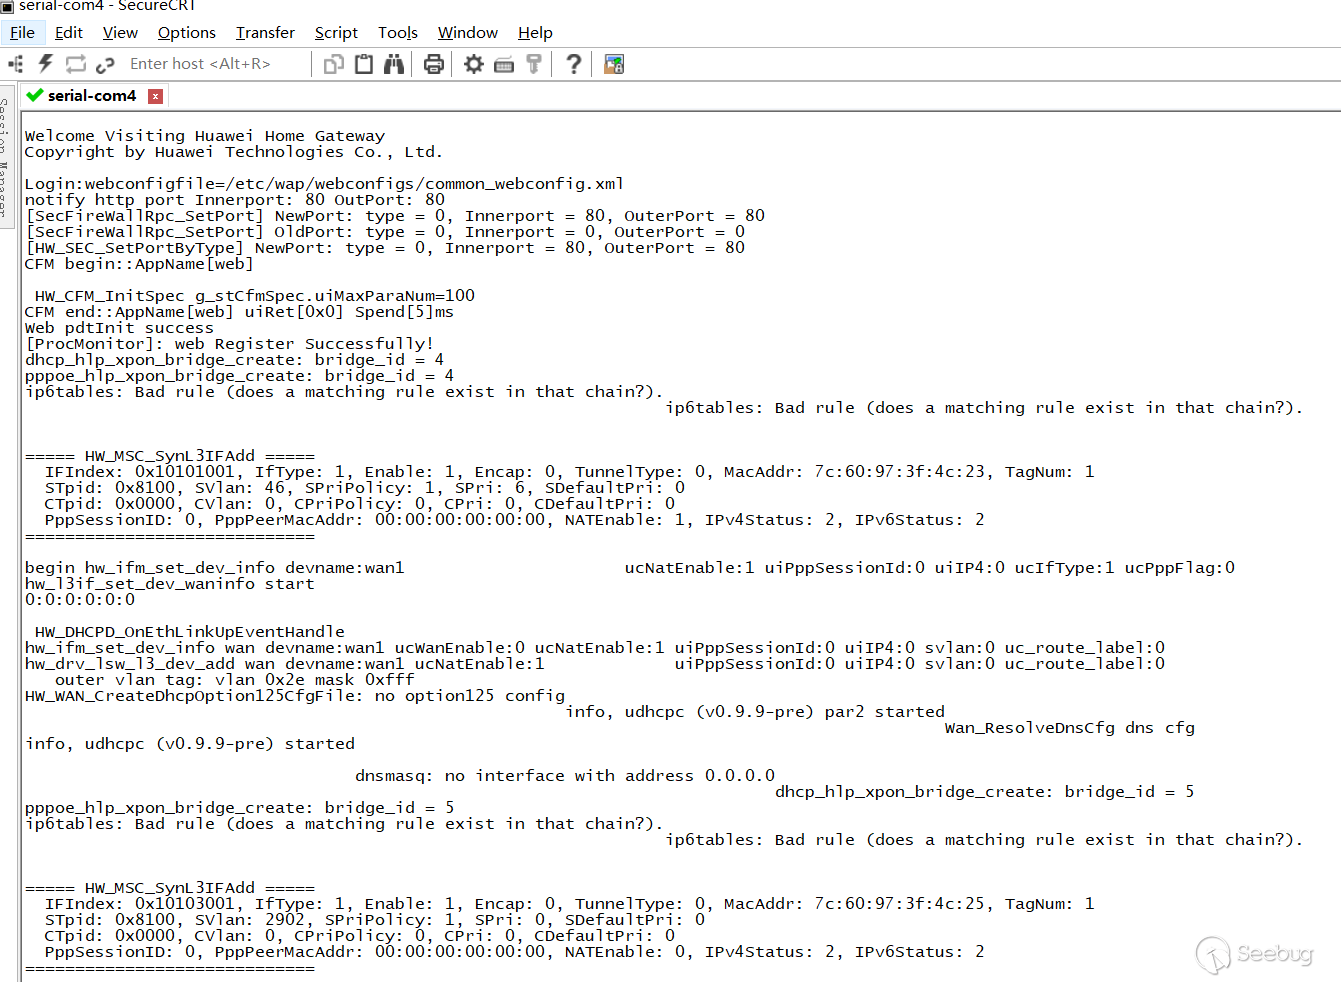The width and height of the screenshot is (1341, 982).
Task: Open the vertical Session Manager side tab
Action: 5,157
